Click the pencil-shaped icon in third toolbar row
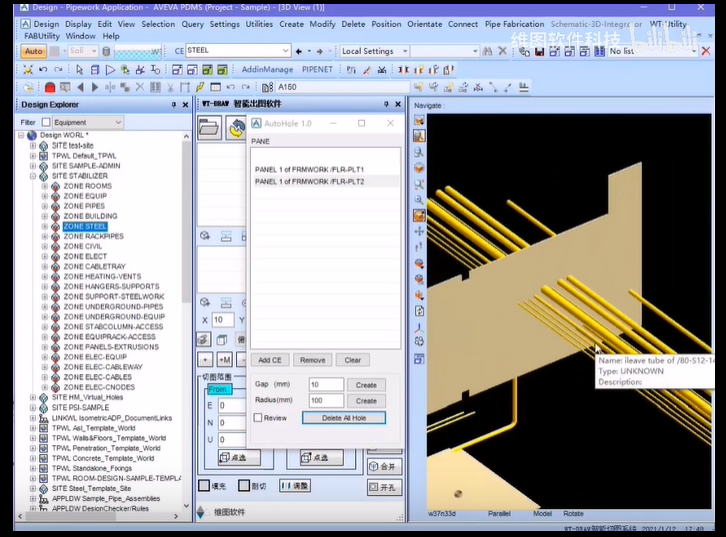Viewport: 726px width, 537px height. tap(200, 87)
